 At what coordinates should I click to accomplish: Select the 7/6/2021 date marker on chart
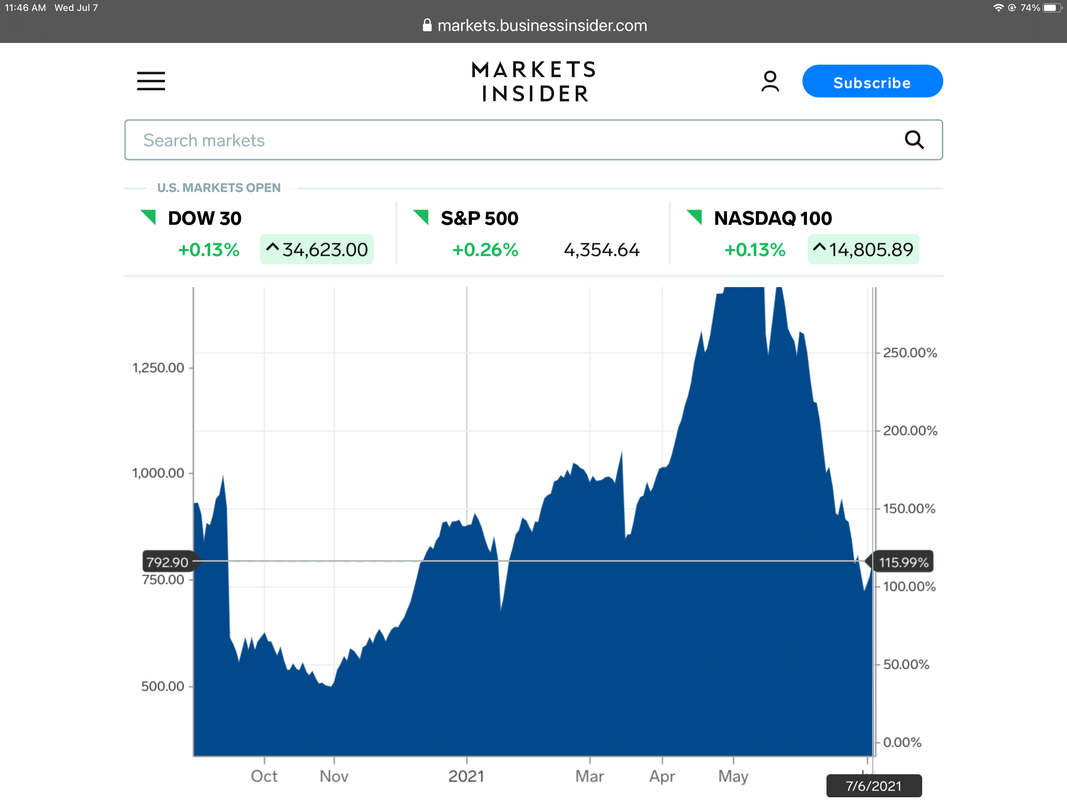[x=874, y=786]
